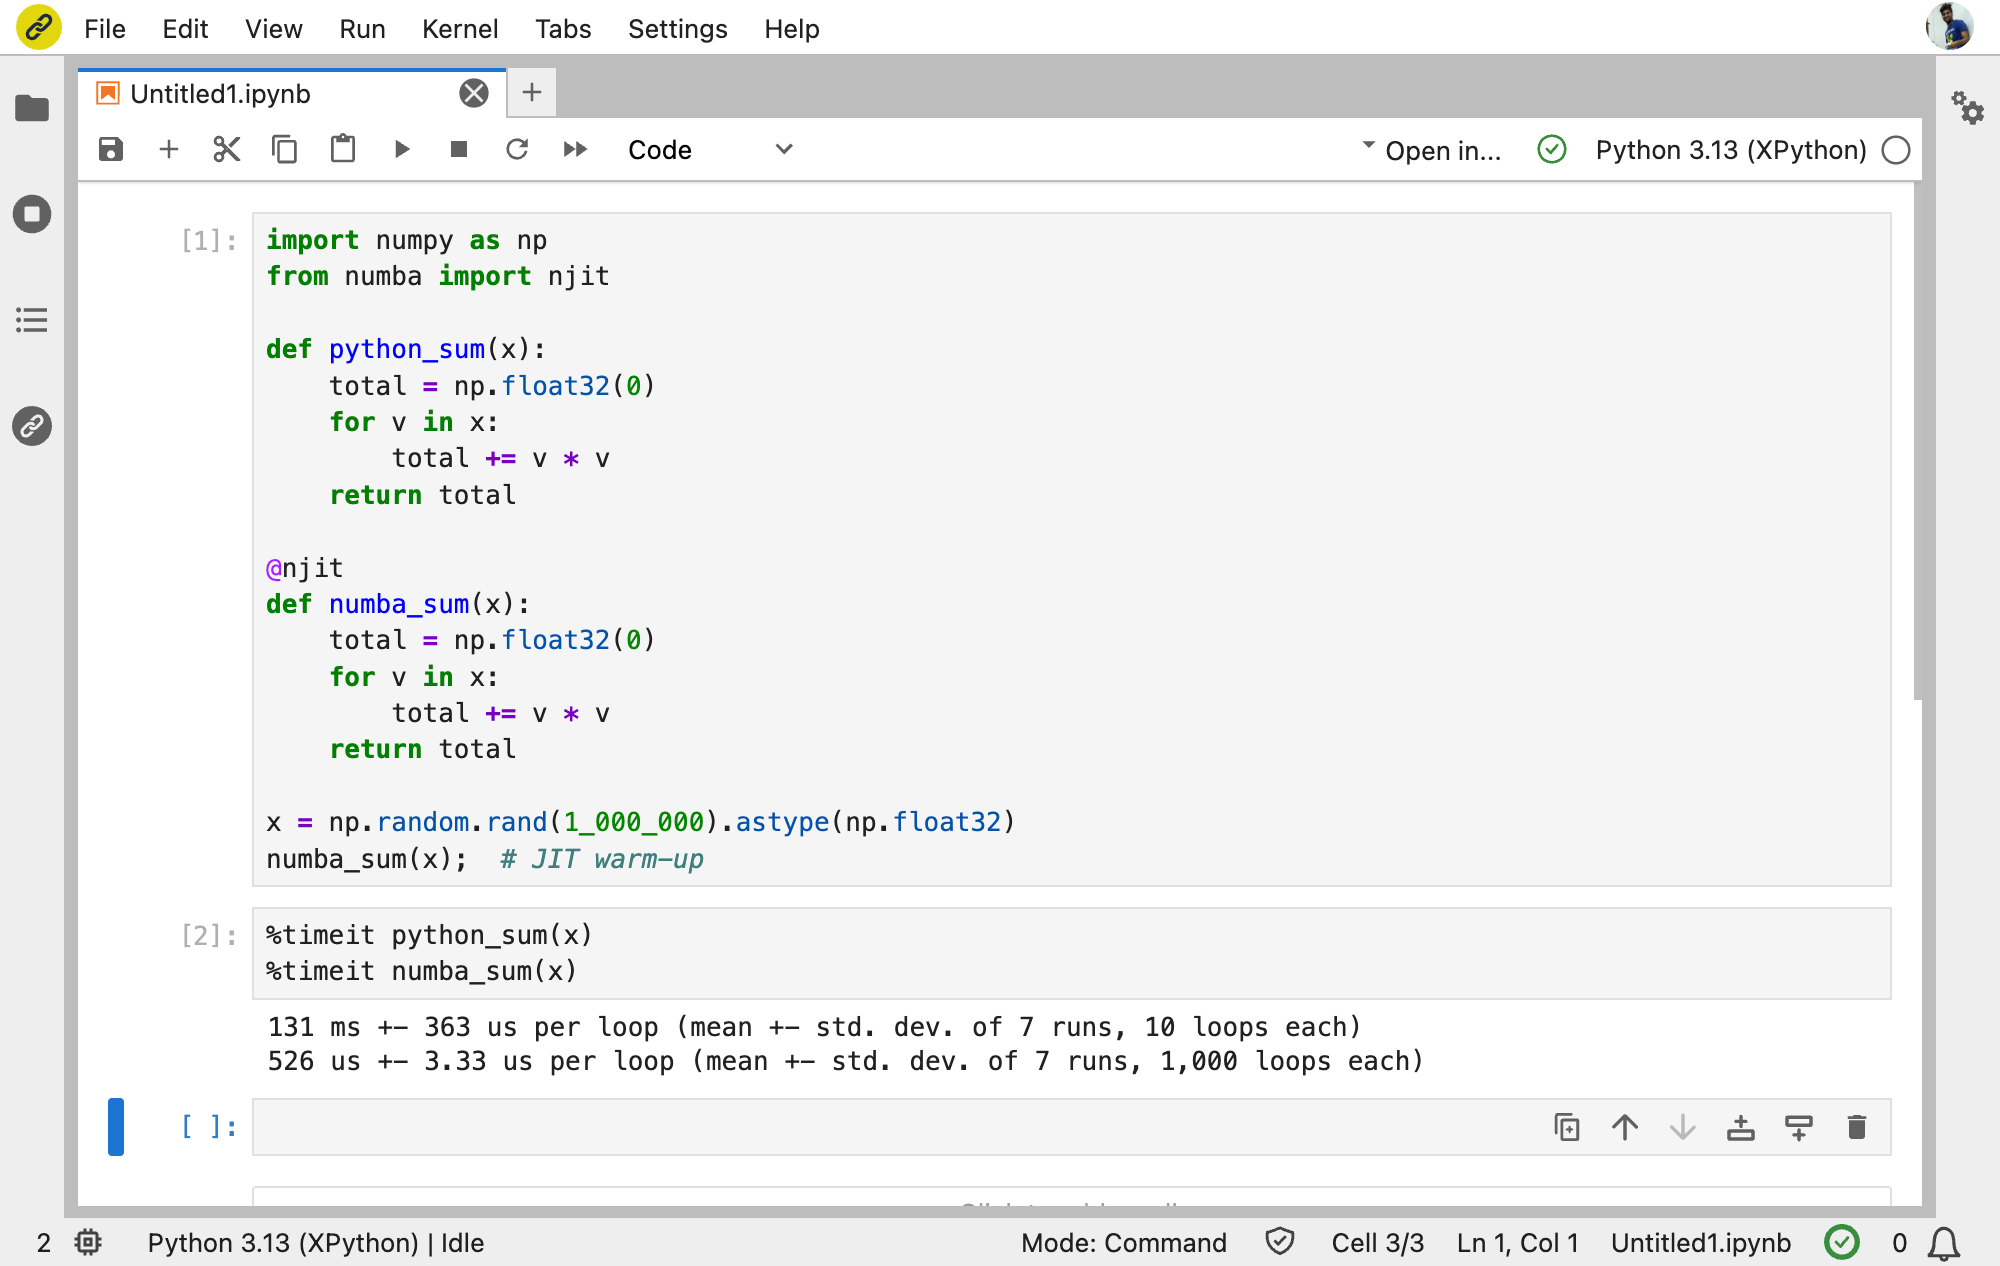Screen dimensions: 2000x1266
Task: Click the timeit output 131 ms line
Action: pos(814,1027)
